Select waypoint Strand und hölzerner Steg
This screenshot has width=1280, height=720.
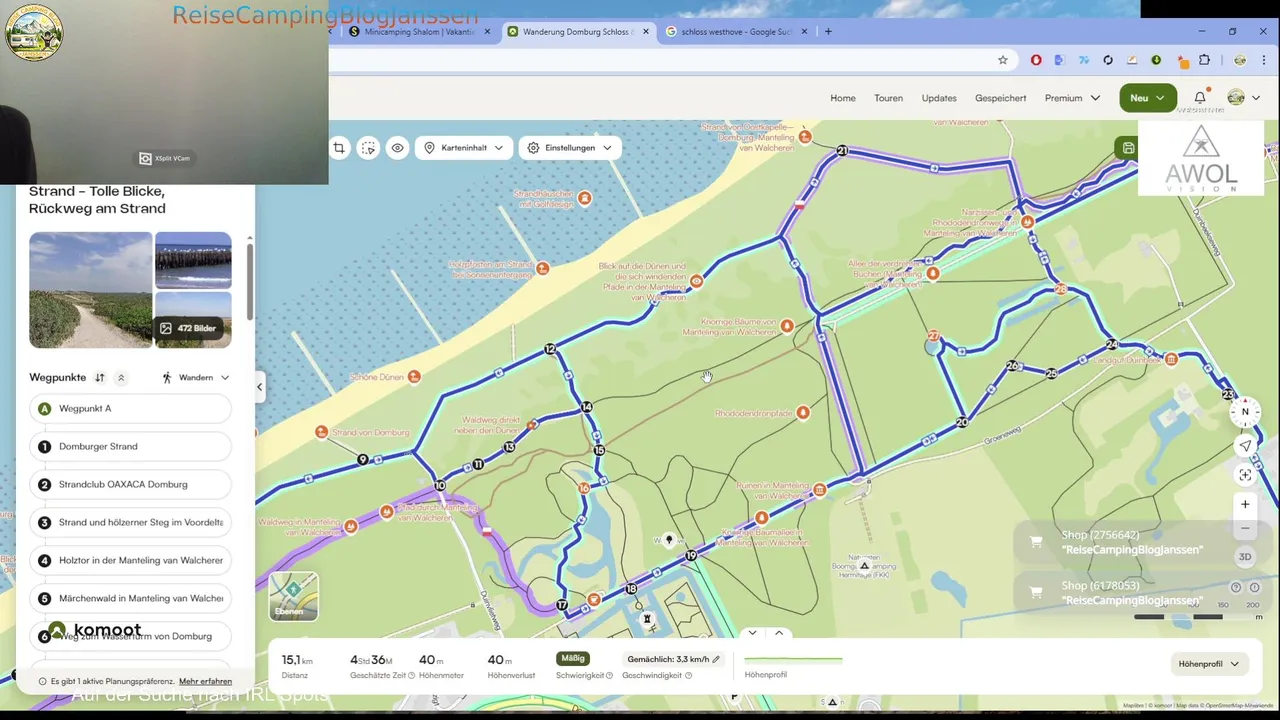click(x=130, y=522)
